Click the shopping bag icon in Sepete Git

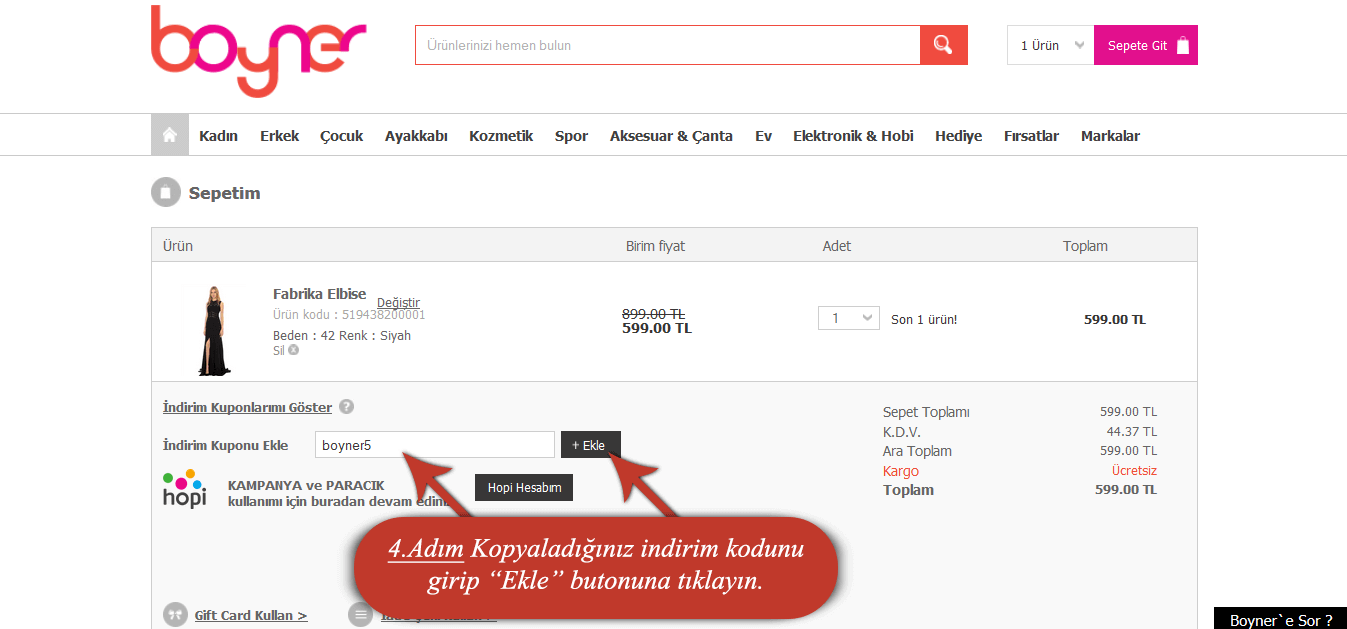tap(1183, 45)
